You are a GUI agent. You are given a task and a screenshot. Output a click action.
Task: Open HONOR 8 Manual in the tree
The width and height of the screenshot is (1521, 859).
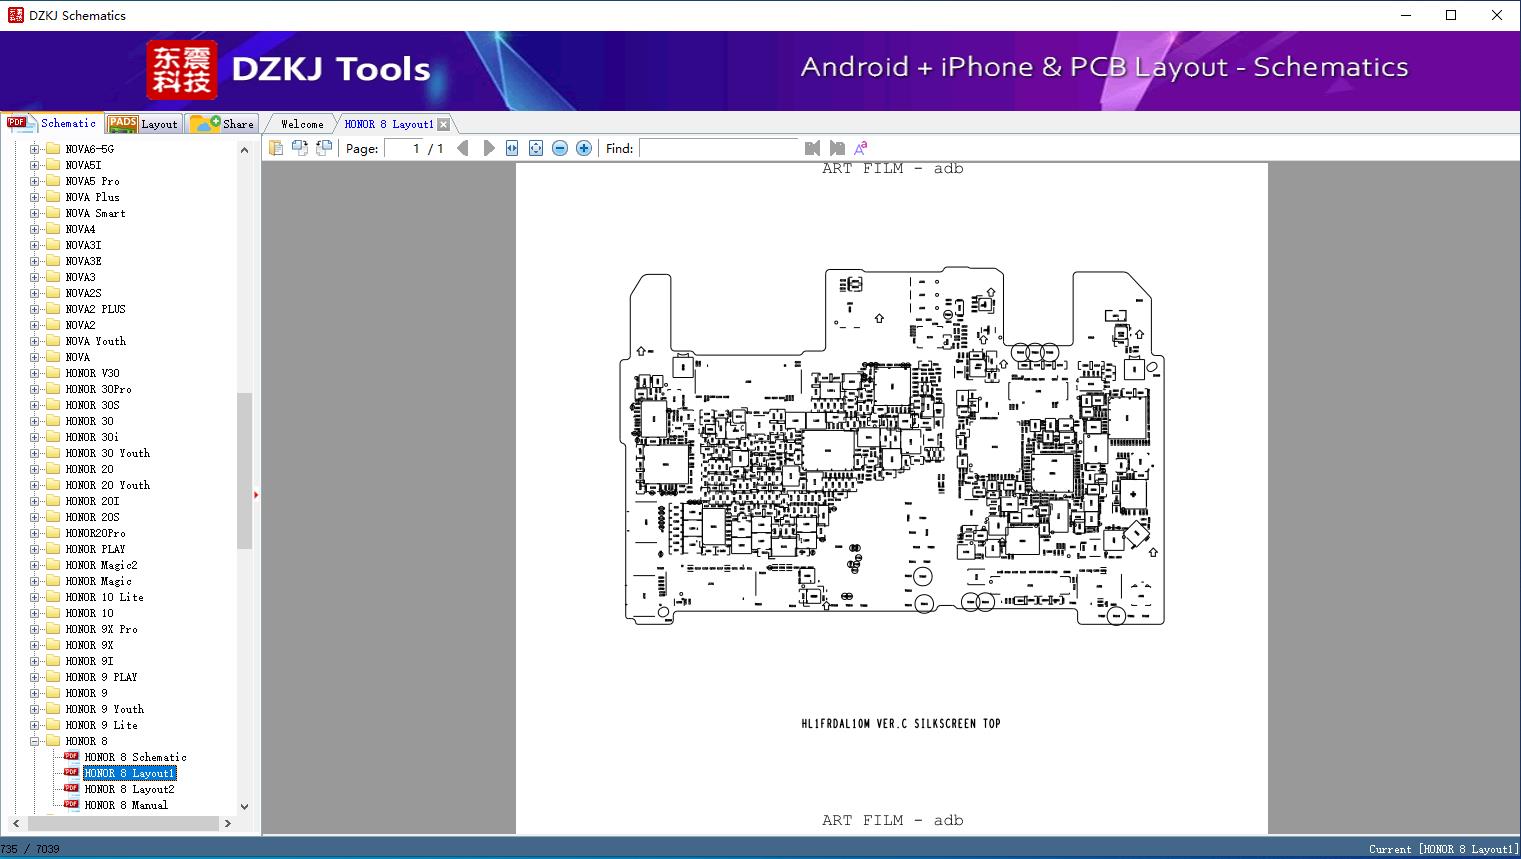(126, 805)
